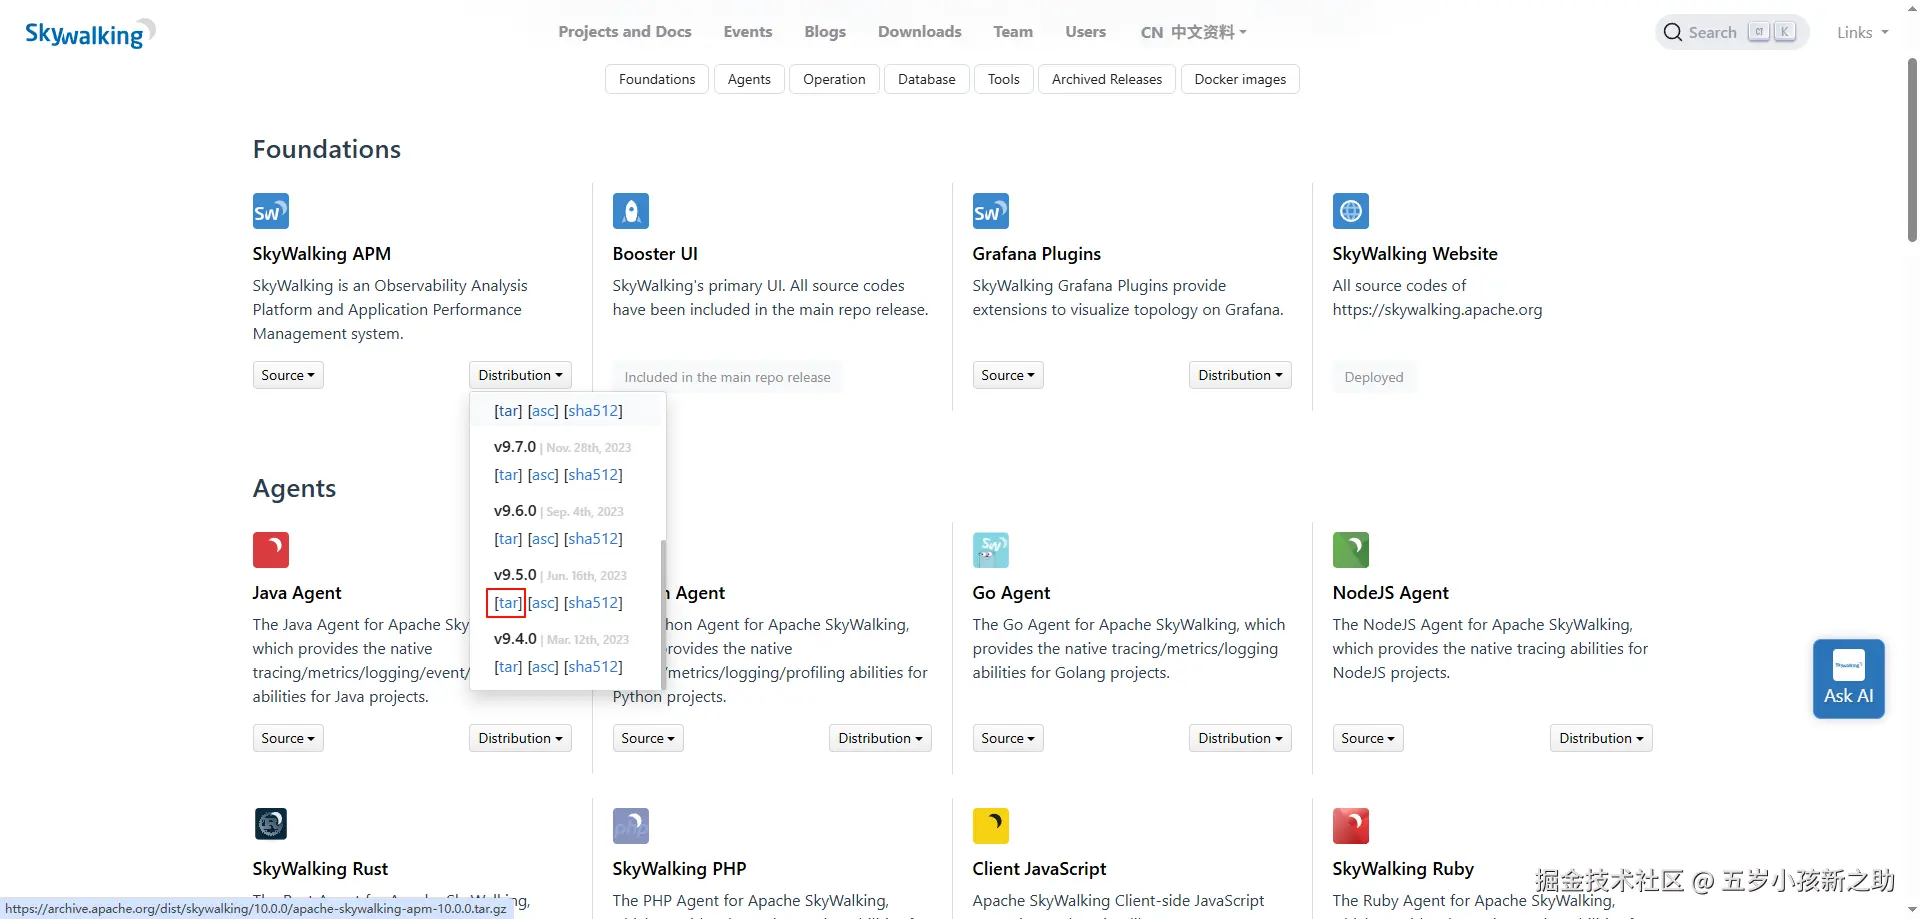Click the search magnifier icon

point(1673,33)
